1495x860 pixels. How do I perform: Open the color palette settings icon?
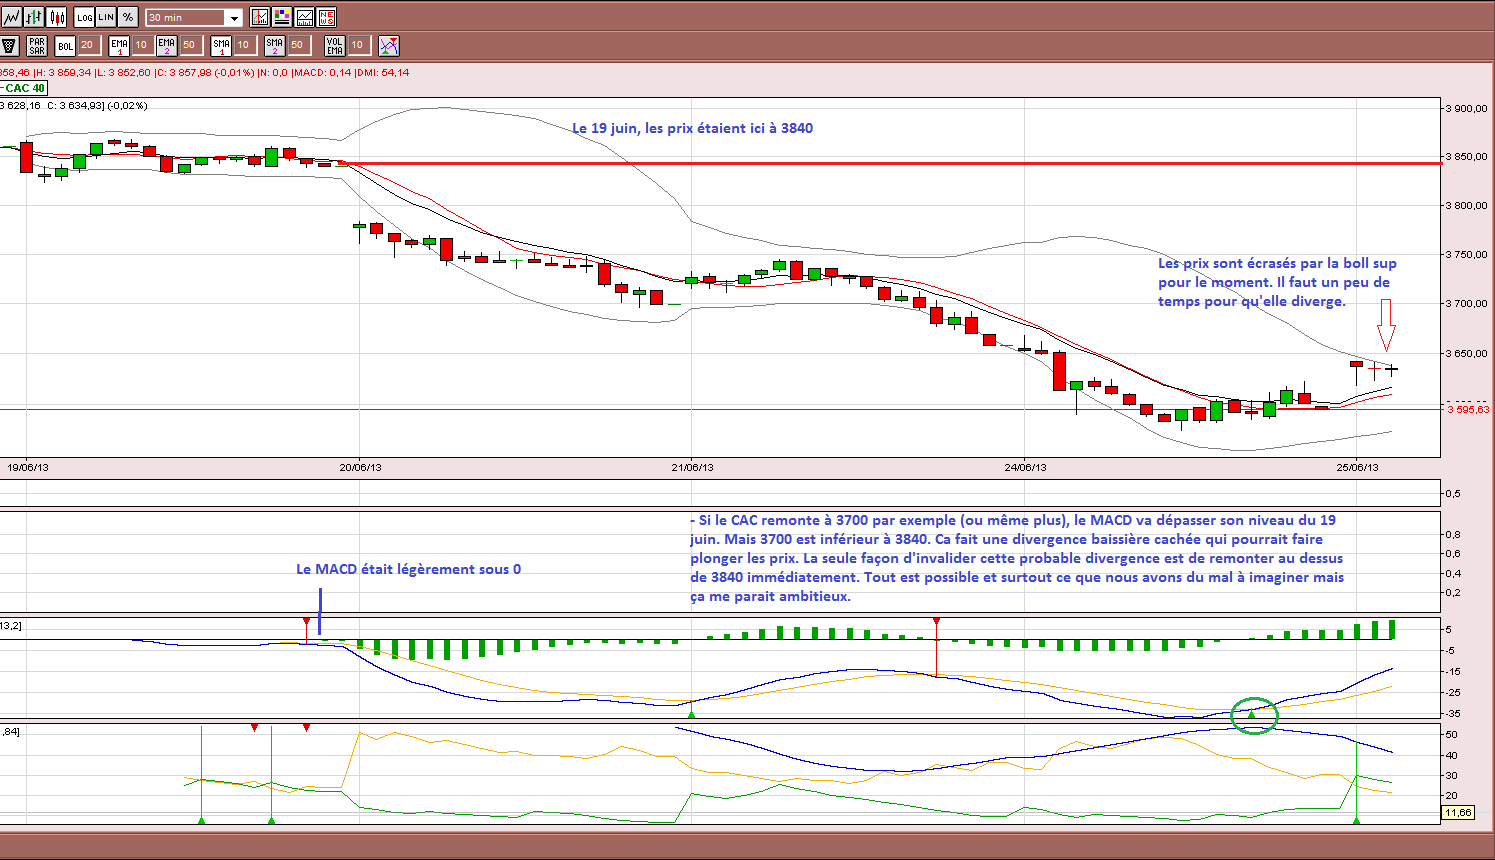[282, 17]
